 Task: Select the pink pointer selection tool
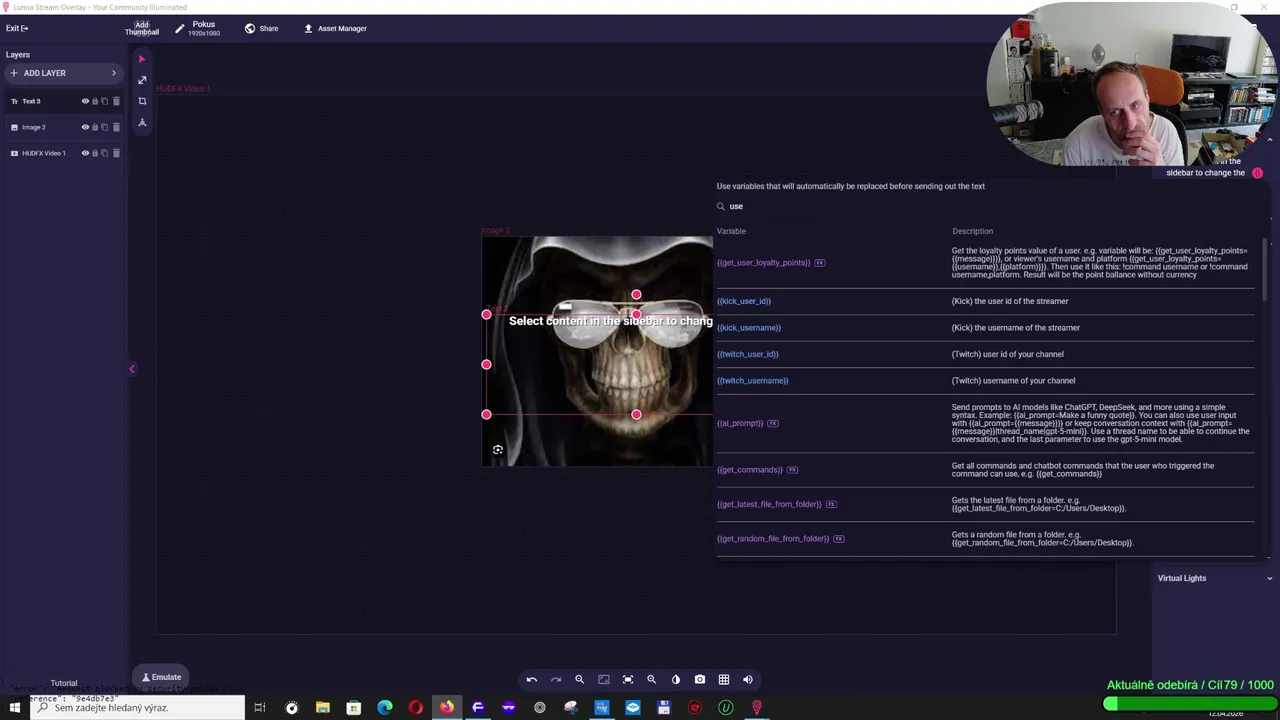tap(141, 59)
